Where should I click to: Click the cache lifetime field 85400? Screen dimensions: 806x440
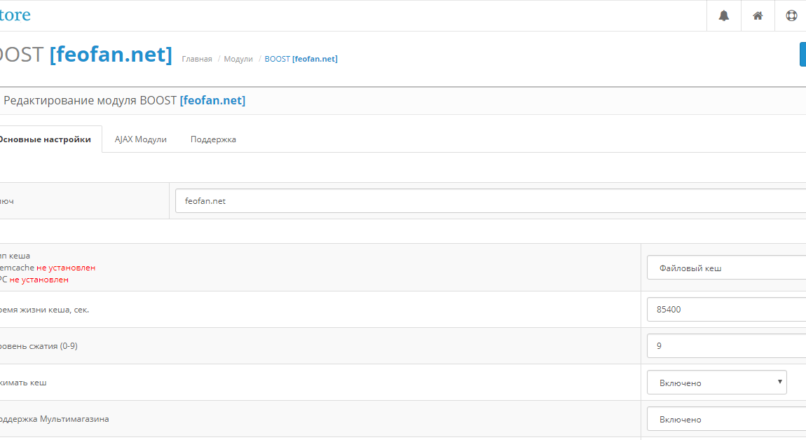coord(726,309)
